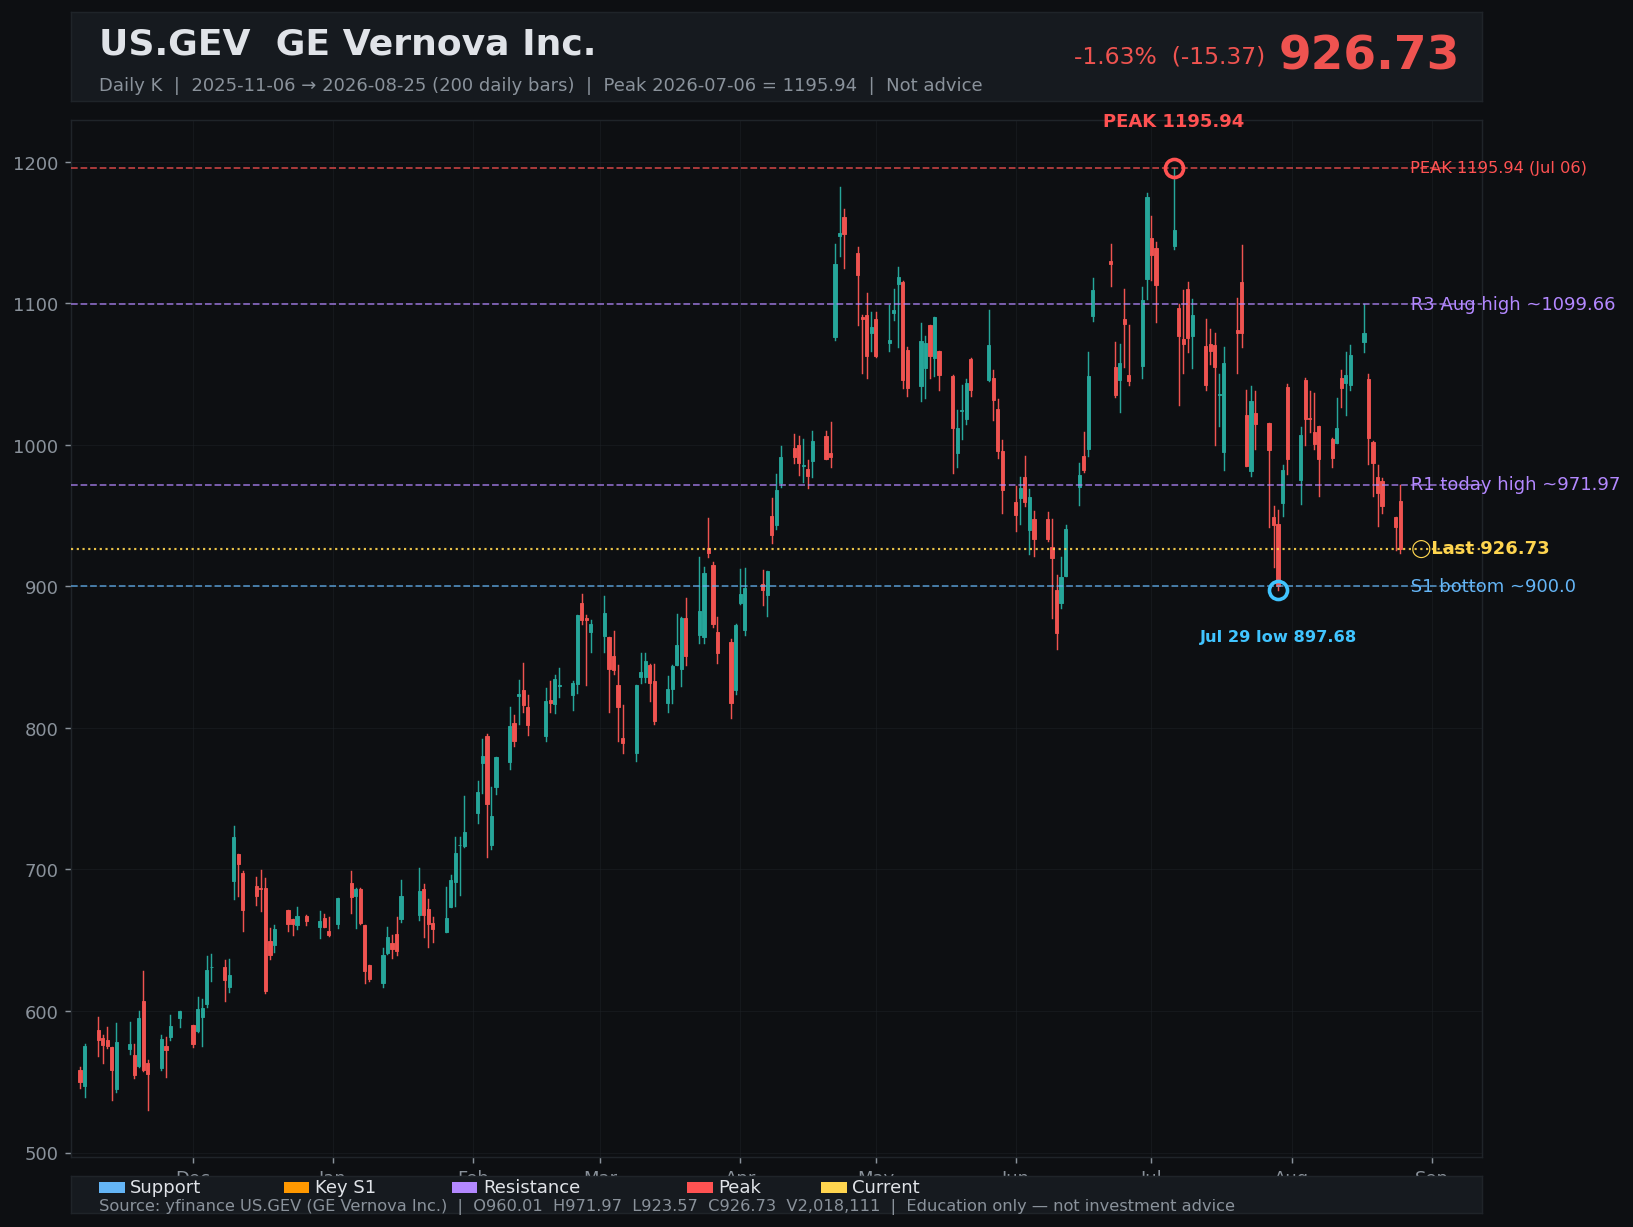Click the orange Key S1 legend swatch

pos(297,1187)
